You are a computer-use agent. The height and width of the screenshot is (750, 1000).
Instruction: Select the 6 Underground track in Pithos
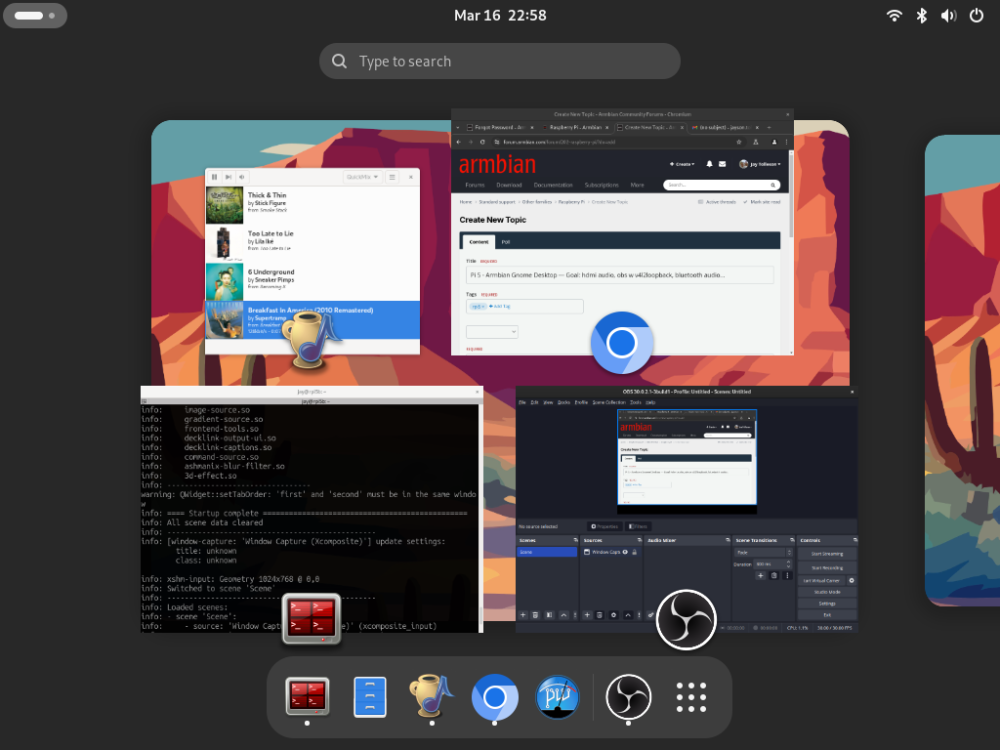point(312,281)
